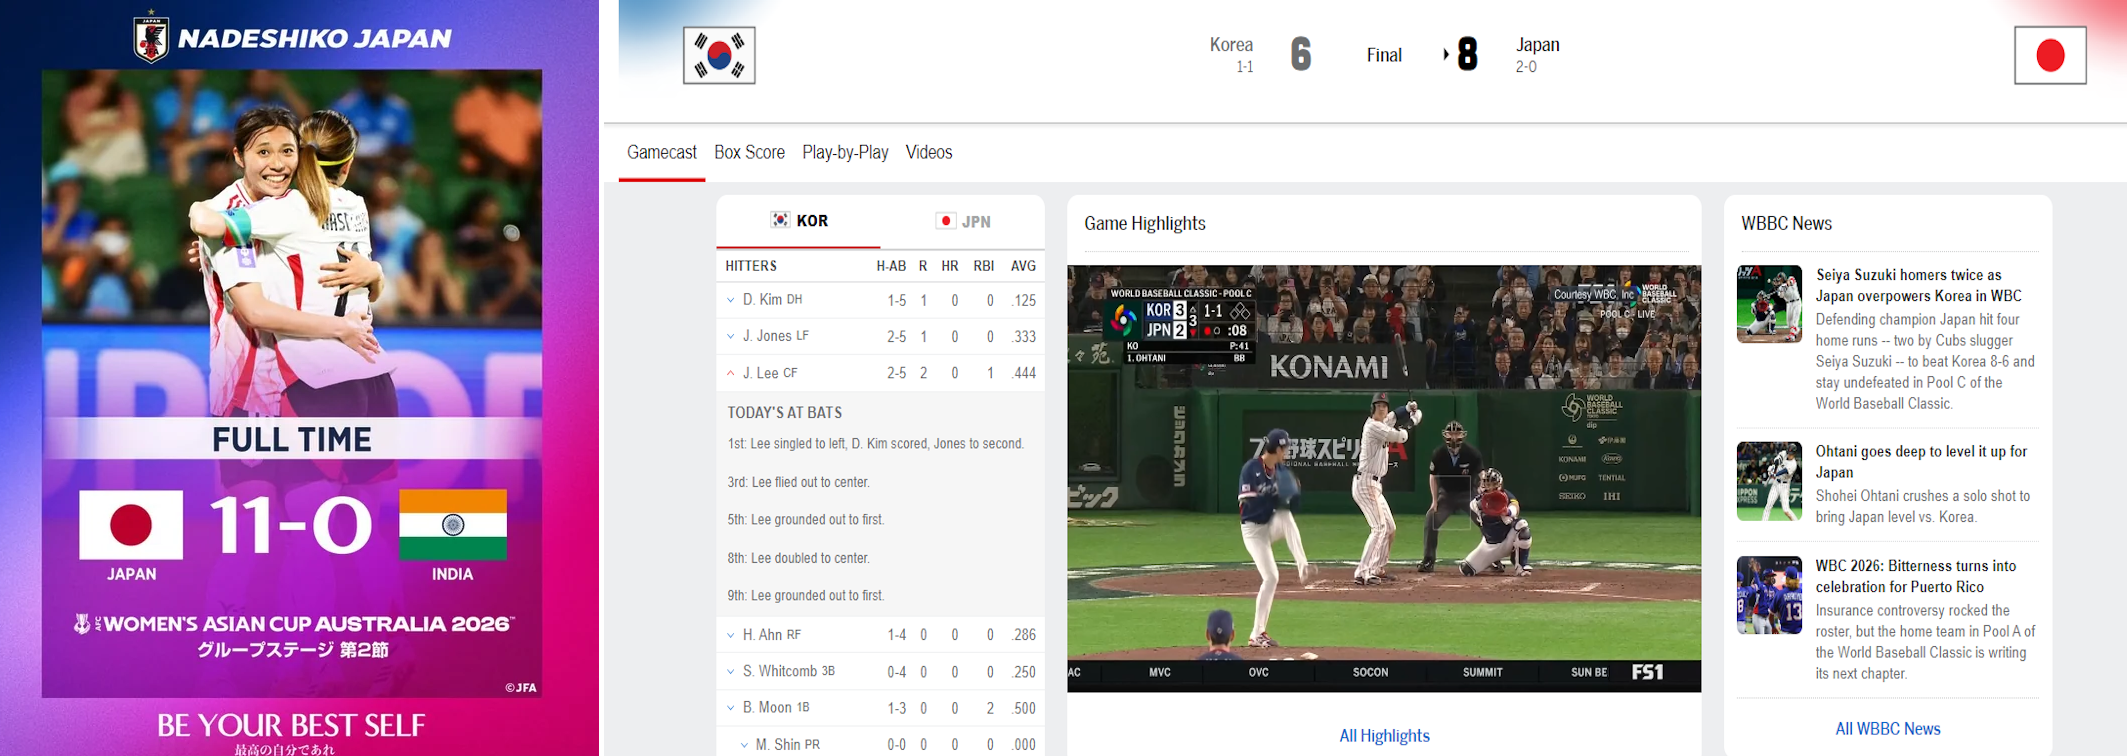Image resolution: width=2127 pixels, height=756 pixels.
Task: Click the Japan flag in the full-time graphic
Action: click(131, 524)
